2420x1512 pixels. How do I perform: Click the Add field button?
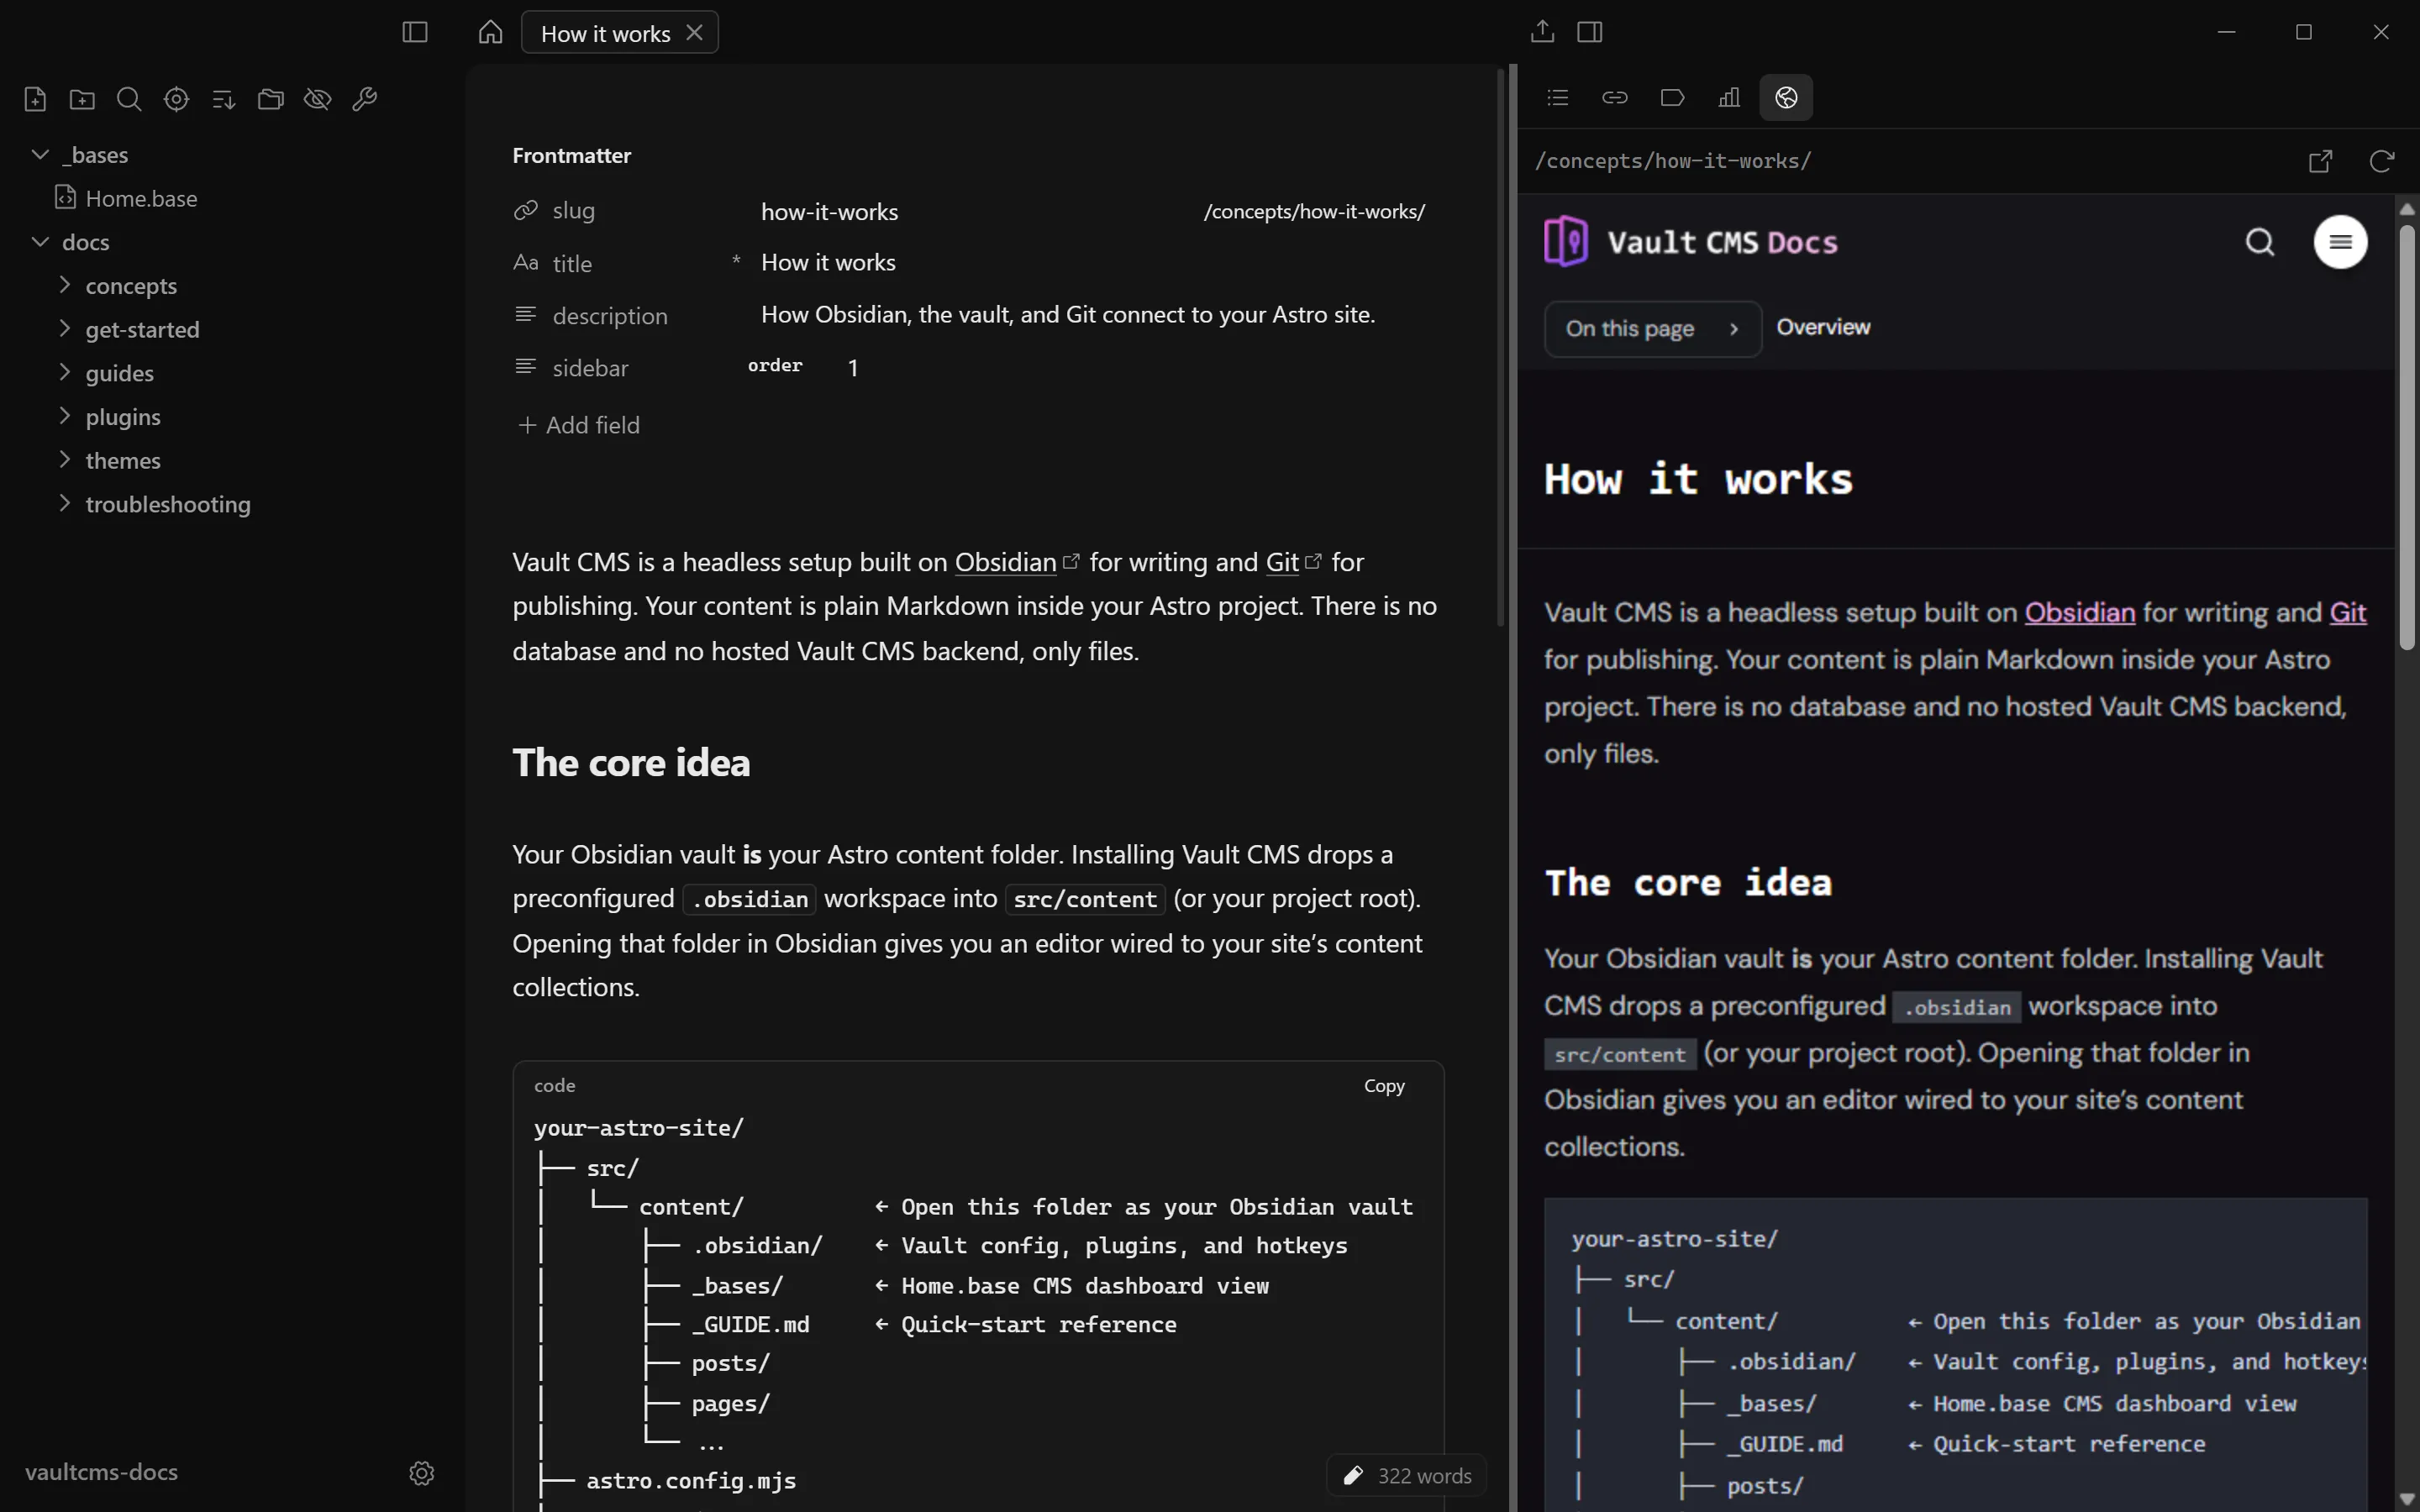pos(579,425)
